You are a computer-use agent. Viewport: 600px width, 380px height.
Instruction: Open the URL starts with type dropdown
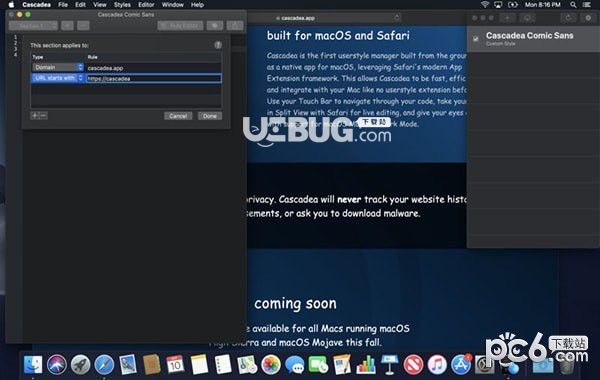coord(58,78)
